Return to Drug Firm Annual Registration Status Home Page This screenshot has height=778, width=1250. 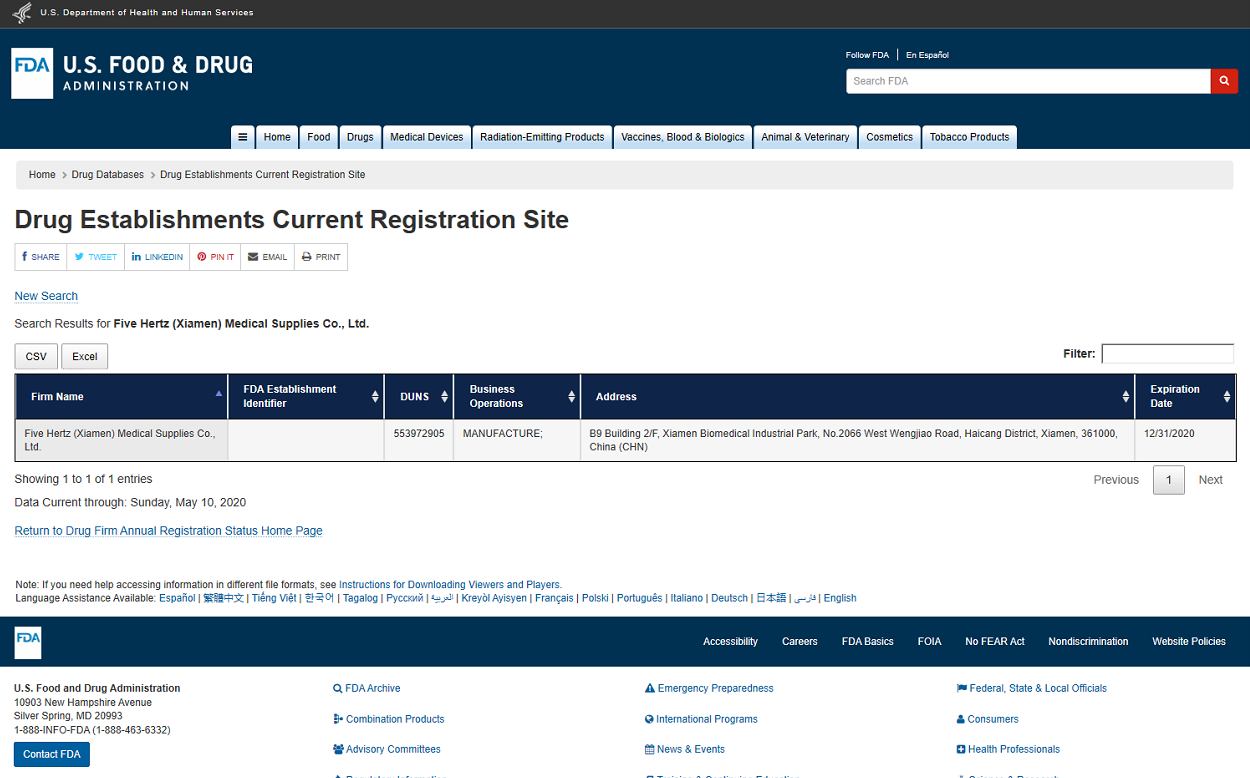point(168,531)
